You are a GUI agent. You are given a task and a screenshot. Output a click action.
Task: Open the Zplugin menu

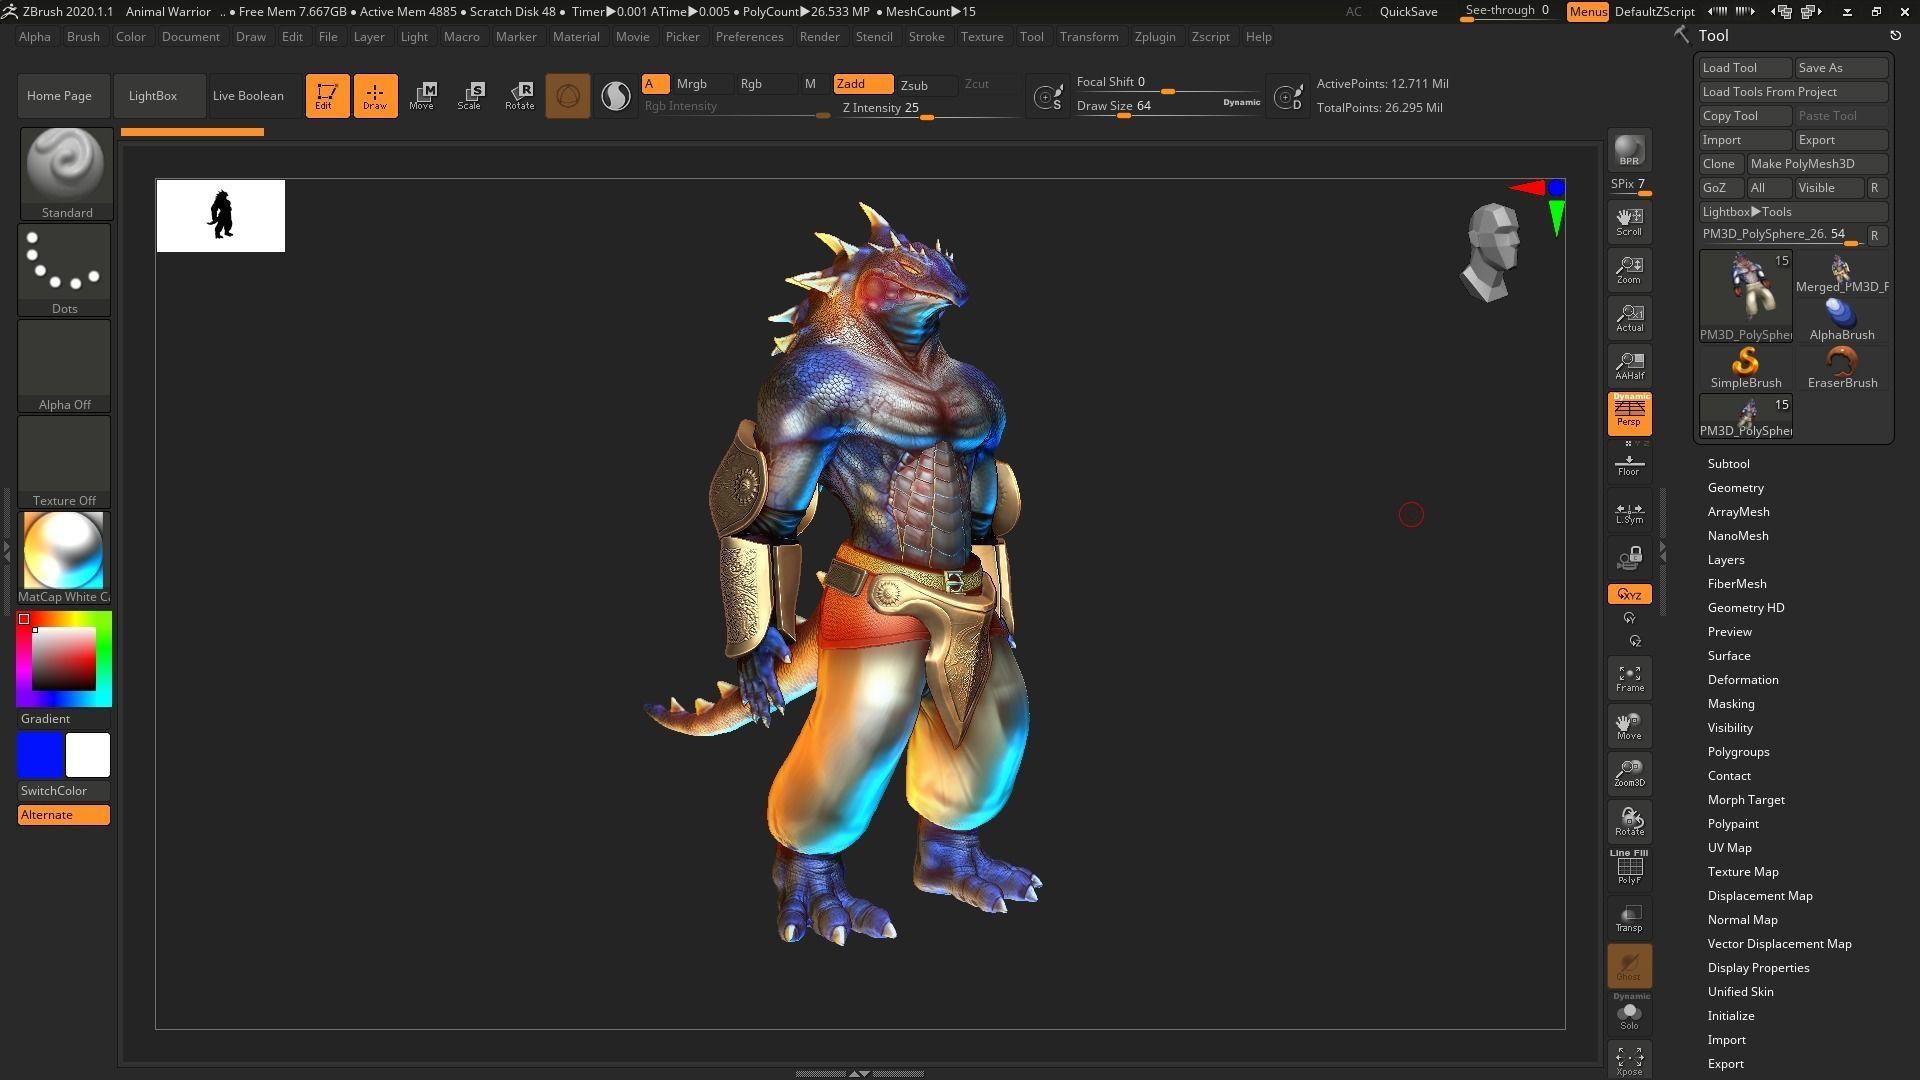[1154, 37]
